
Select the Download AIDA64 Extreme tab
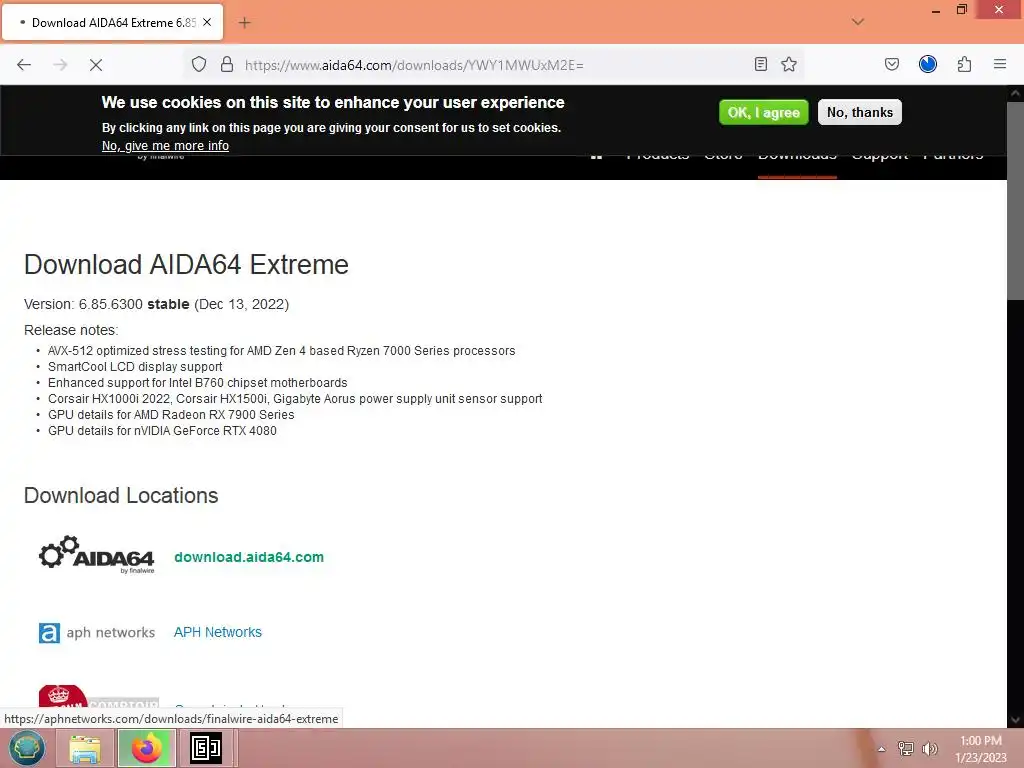pos(112,22)
